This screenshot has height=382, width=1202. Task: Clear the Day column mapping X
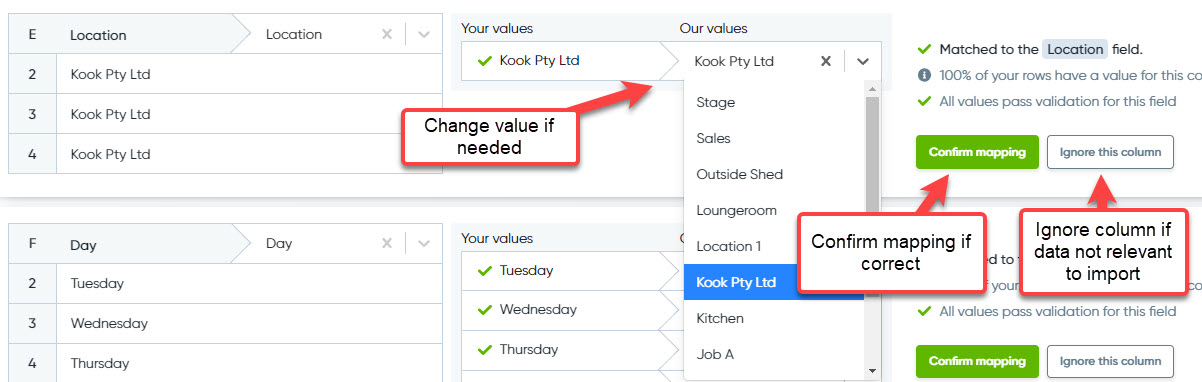(x=387, y=244)
